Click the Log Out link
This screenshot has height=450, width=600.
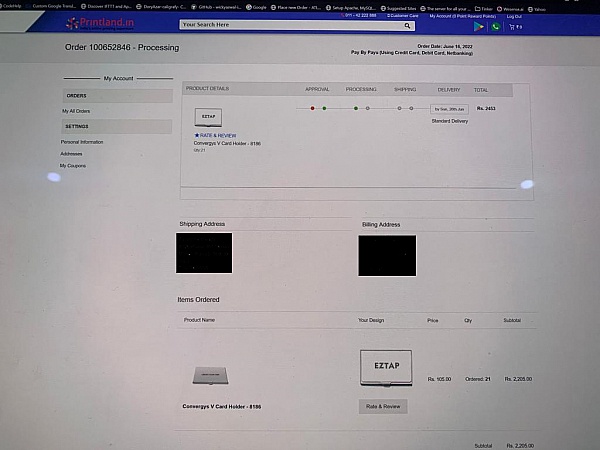pos(514,17)
